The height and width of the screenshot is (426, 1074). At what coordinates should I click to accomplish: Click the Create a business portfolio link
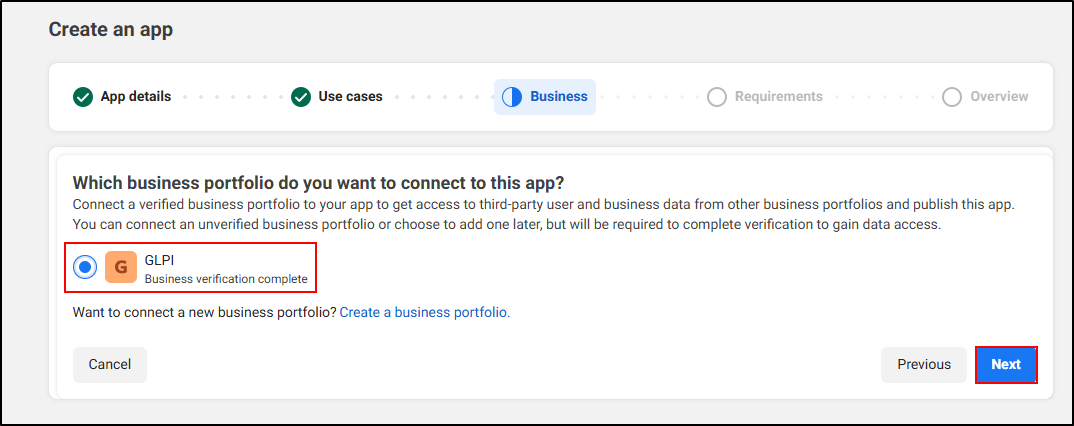pyautogui.click(x=425, y=313)
